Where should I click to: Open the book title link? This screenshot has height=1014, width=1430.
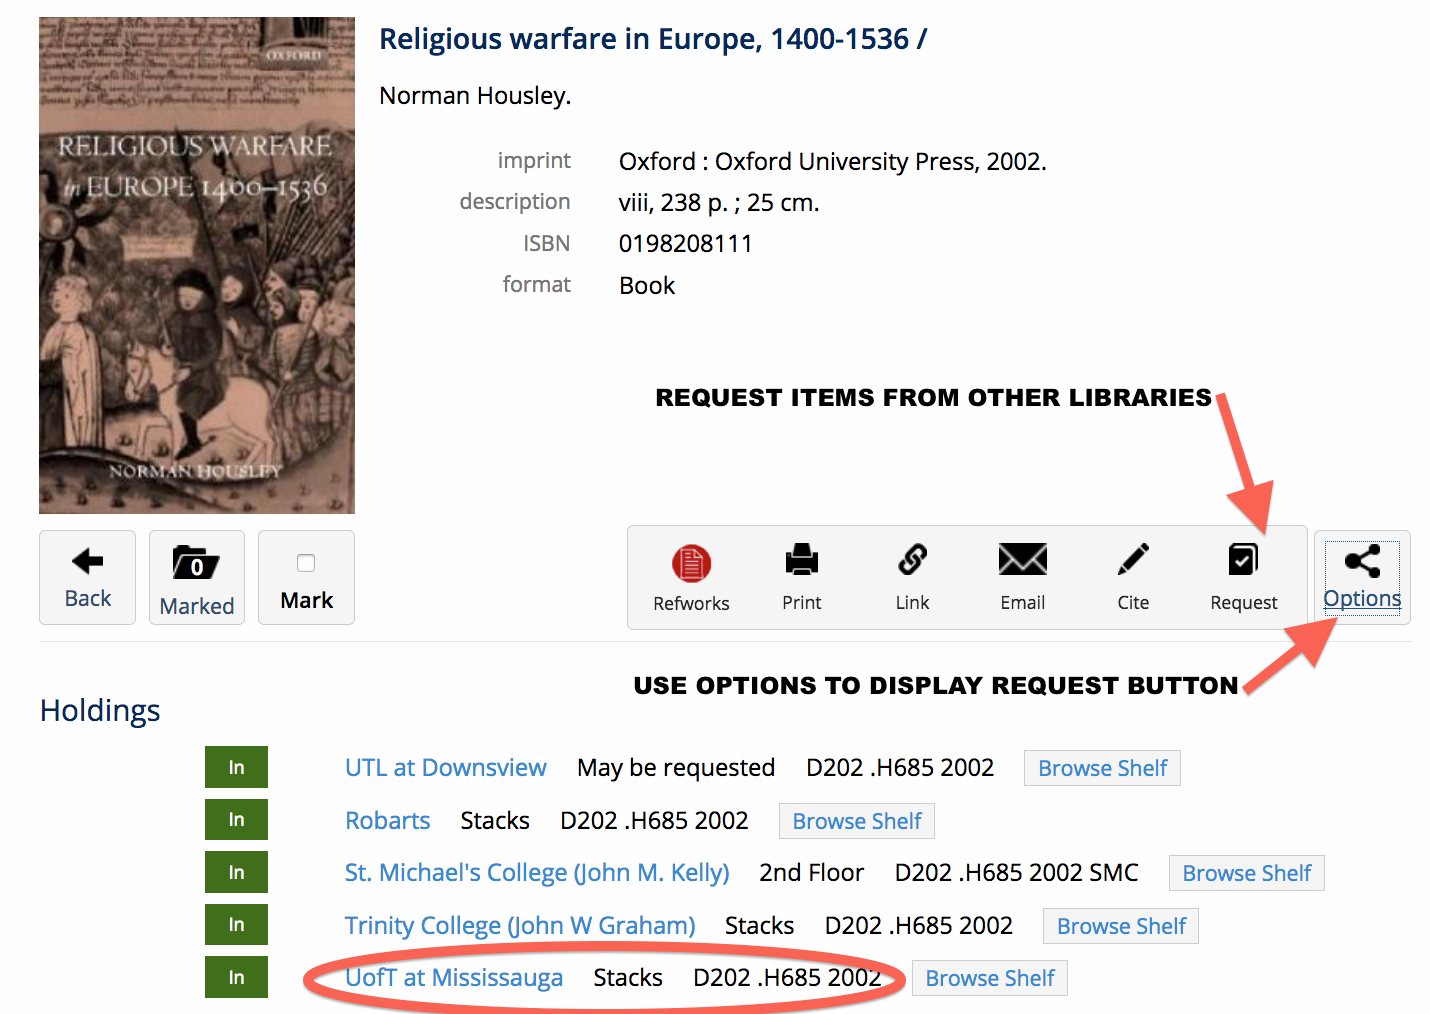click(653, 39)
